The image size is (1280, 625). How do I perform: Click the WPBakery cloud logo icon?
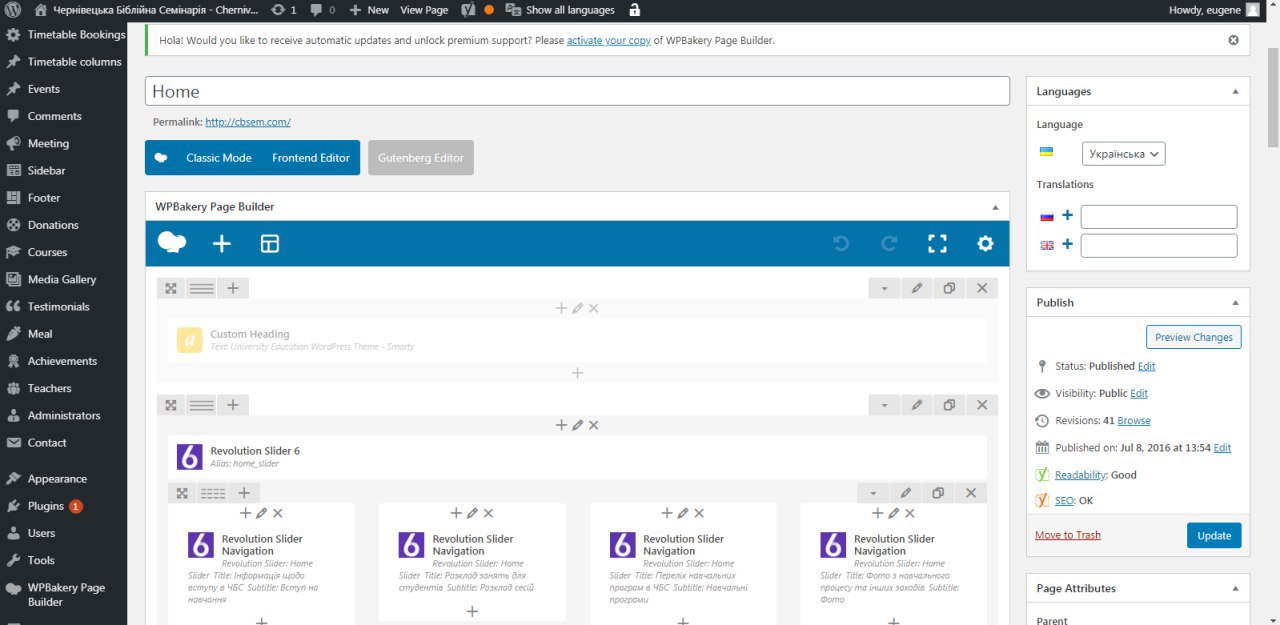[x=172, y=243]
